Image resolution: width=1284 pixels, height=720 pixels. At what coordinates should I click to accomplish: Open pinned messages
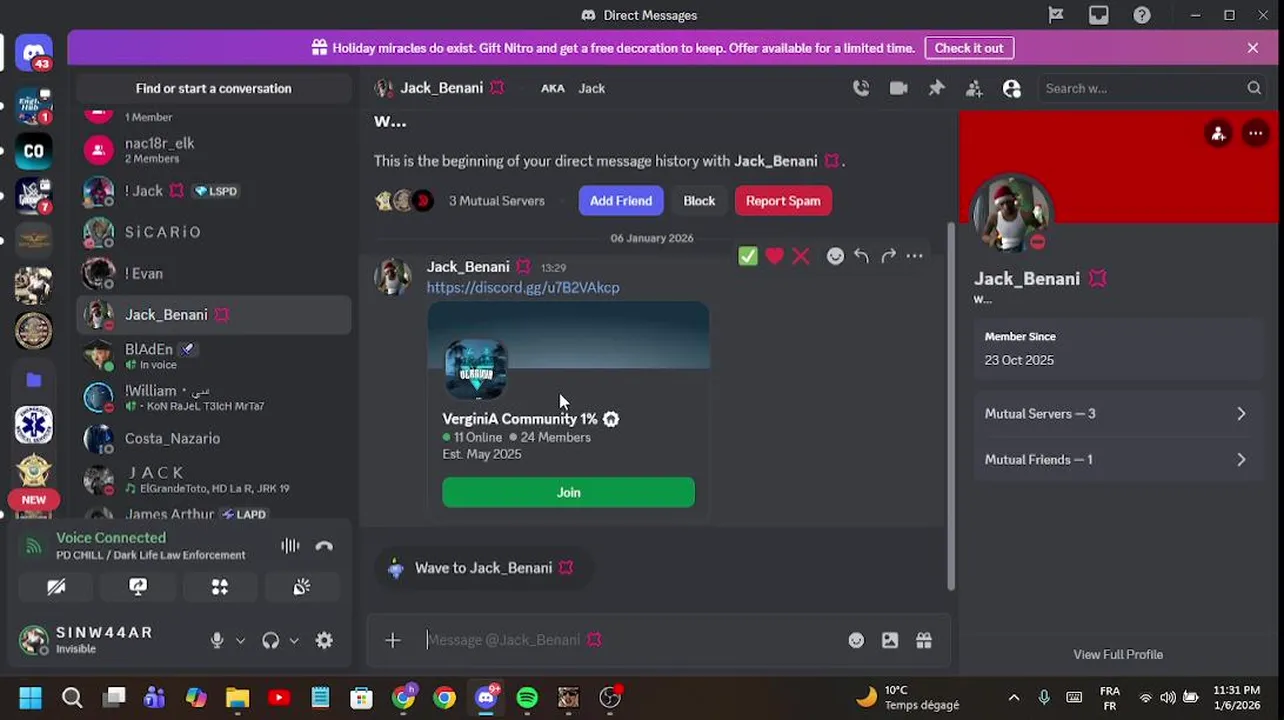coord(936,88)
